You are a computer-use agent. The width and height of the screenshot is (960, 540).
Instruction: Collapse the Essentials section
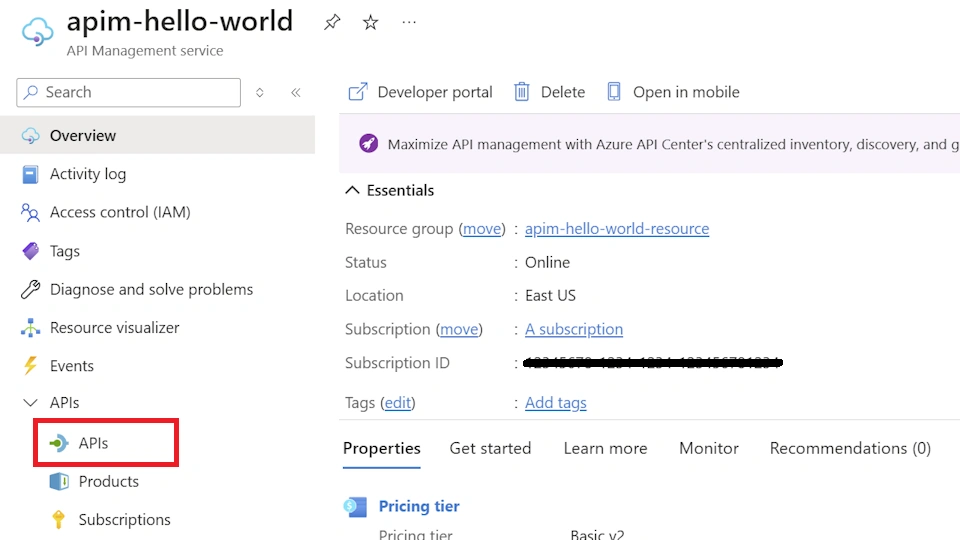click(352, 190)
